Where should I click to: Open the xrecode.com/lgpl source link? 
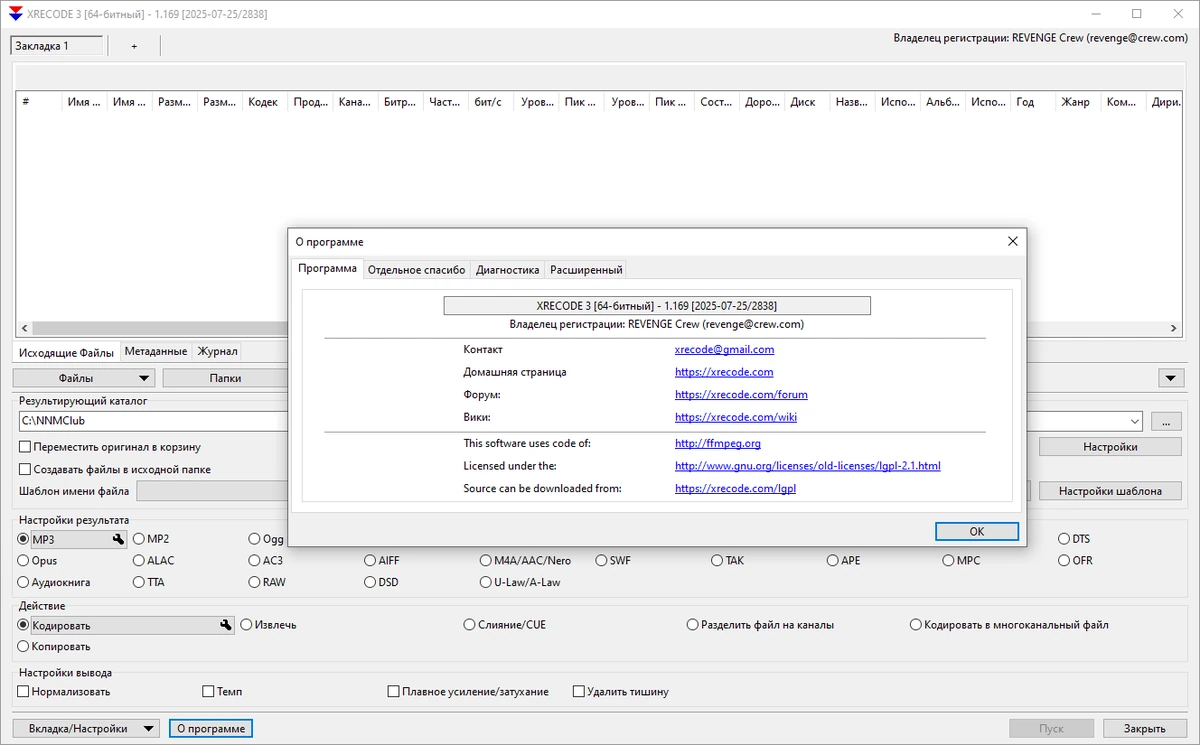click(x=735, y=489)
